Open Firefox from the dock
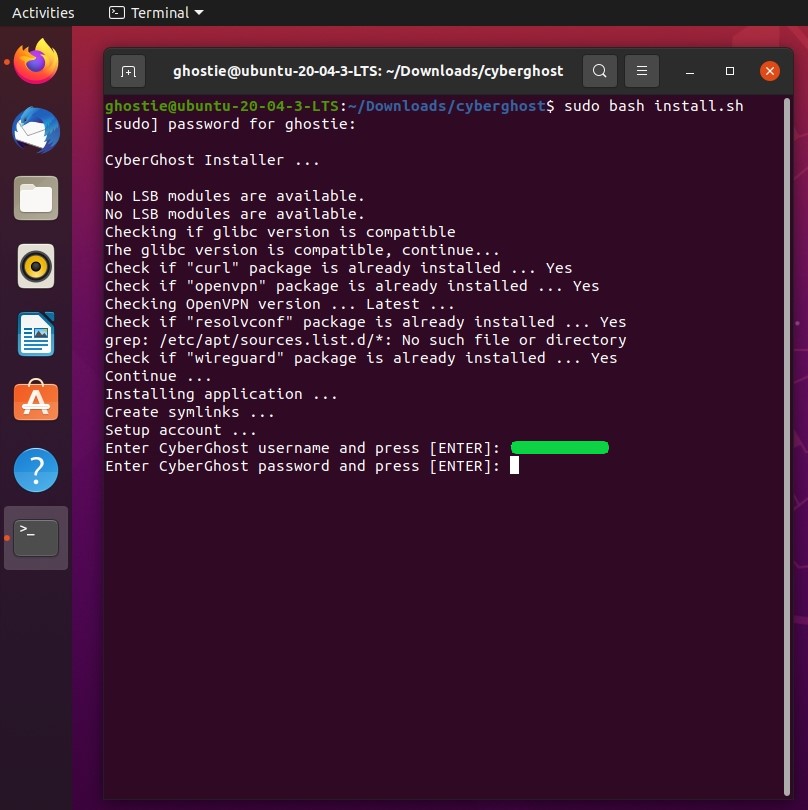 36,61
